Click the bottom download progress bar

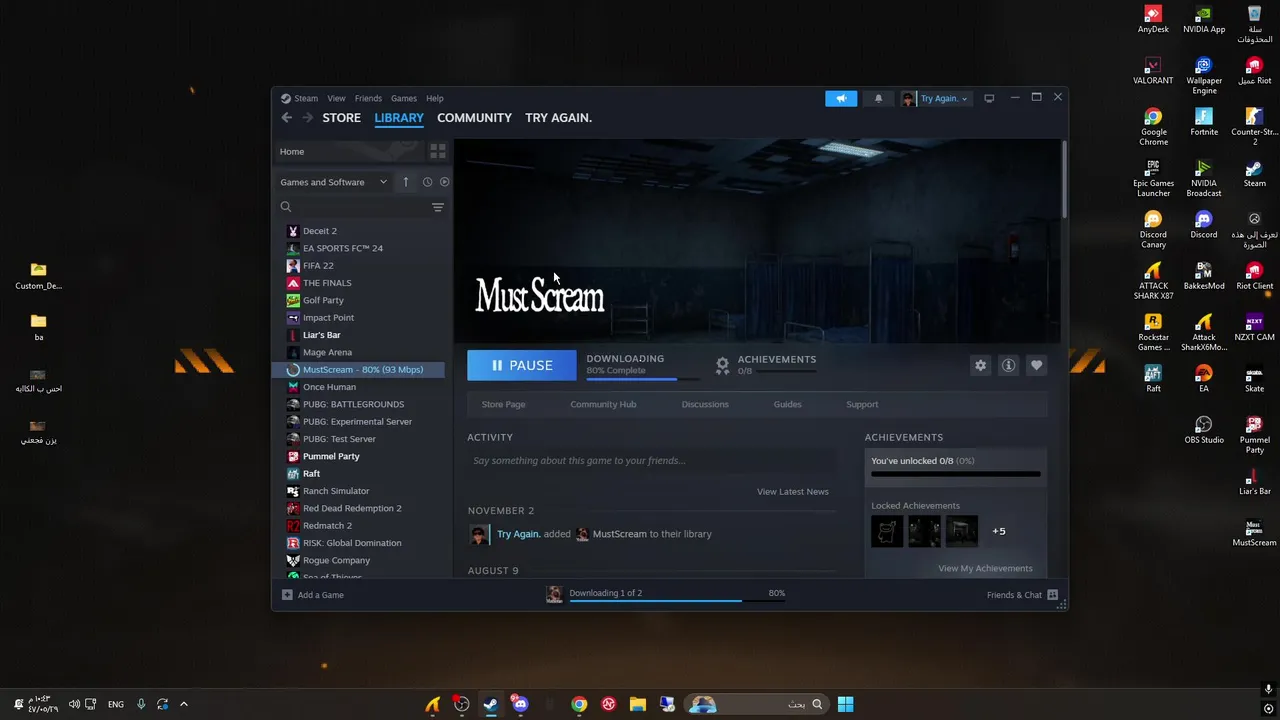pos(677,600)
